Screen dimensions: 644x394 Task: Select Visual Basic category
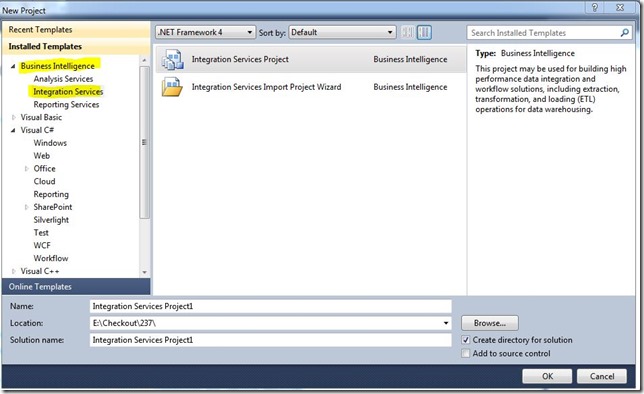point(41,118)
